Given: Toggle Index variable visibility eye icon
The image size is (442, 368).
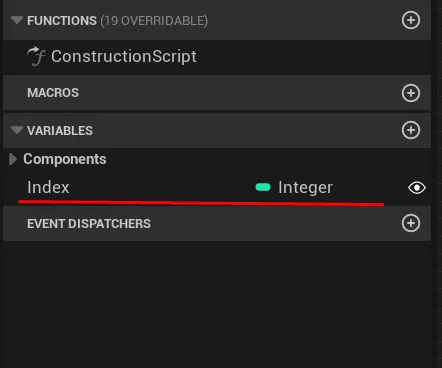Looking at the screenshot, I should (417, 188).
